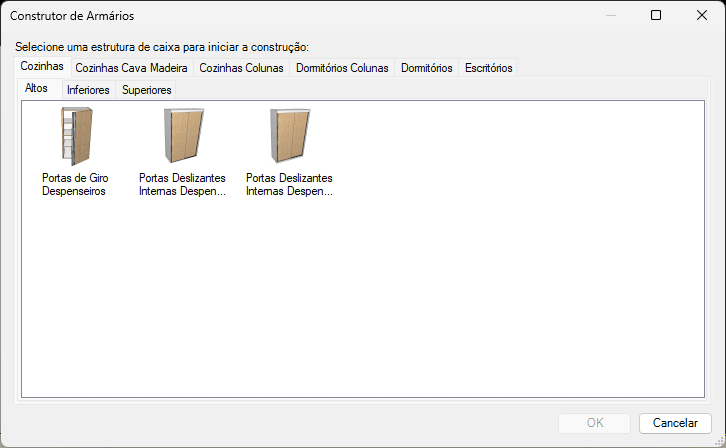Close the Construtor de Armários window
Screen dimensions: 726x448
(702, 15)
